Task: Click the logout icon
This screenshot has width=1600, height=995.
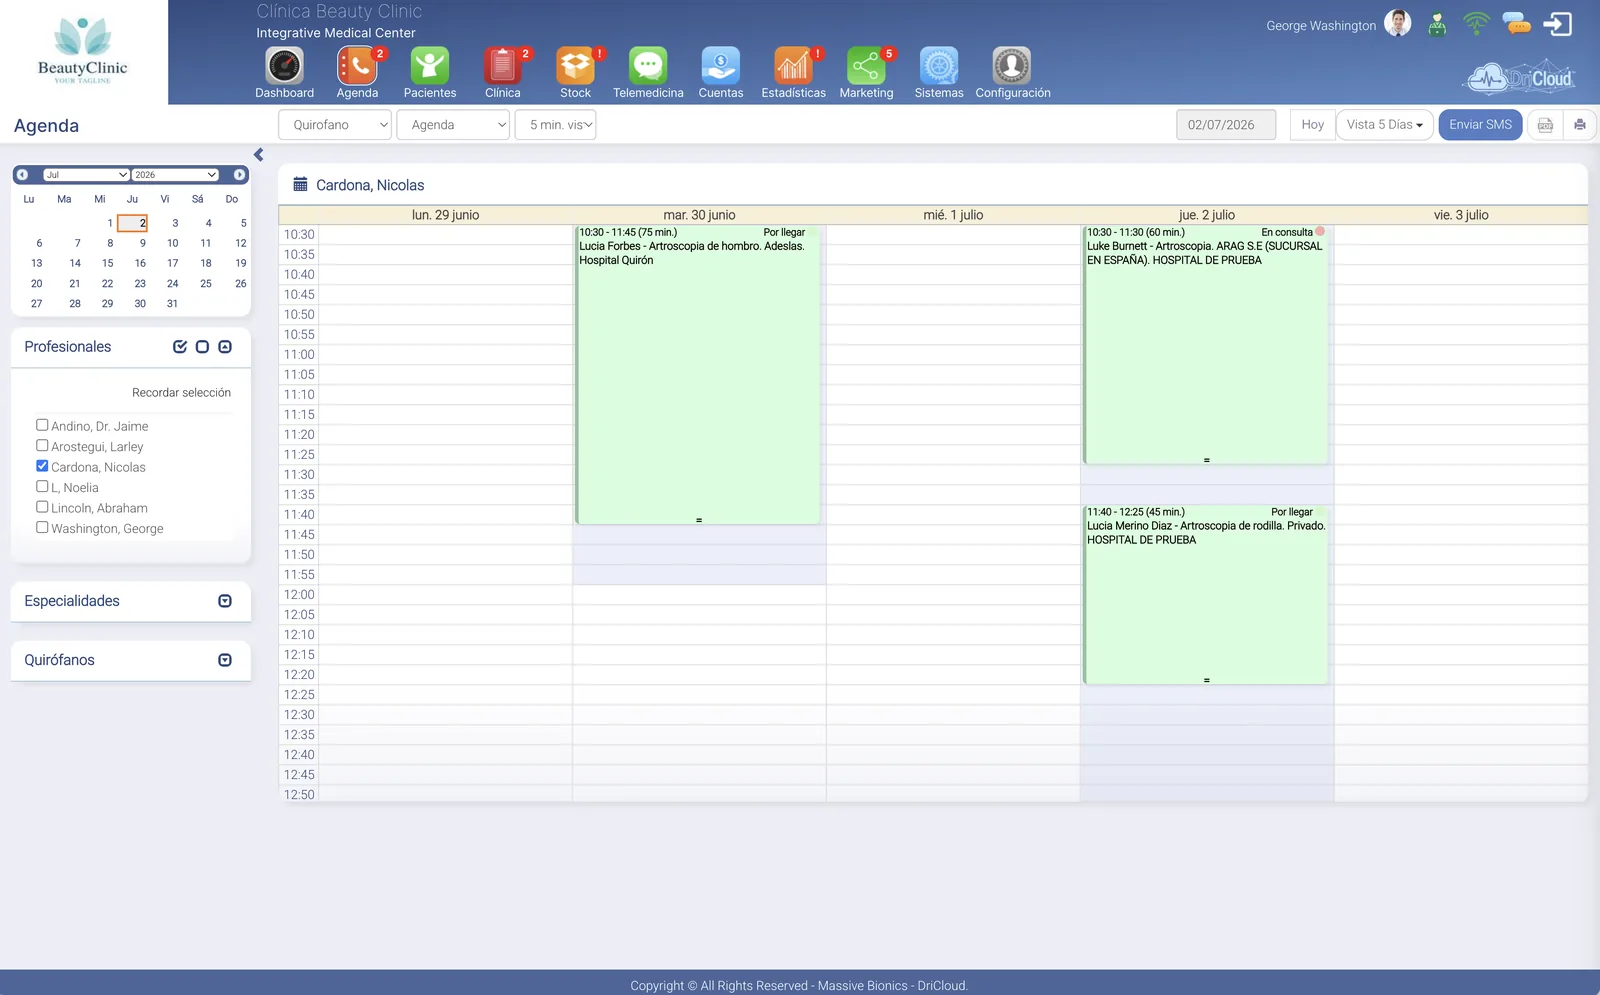Action: tap(1558, 23)
